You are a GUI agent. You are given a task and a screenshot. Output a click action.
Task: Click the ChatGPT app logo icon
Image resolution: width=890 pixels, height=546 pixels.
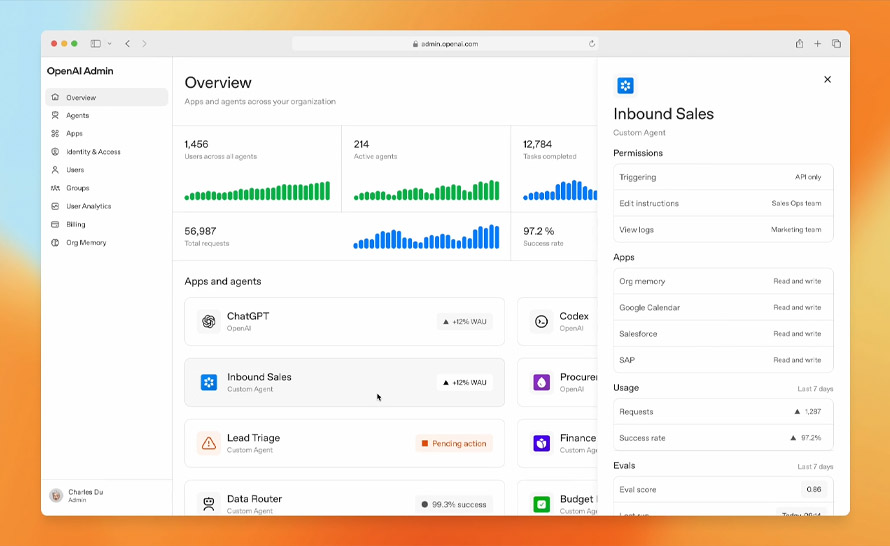[208, 321]
